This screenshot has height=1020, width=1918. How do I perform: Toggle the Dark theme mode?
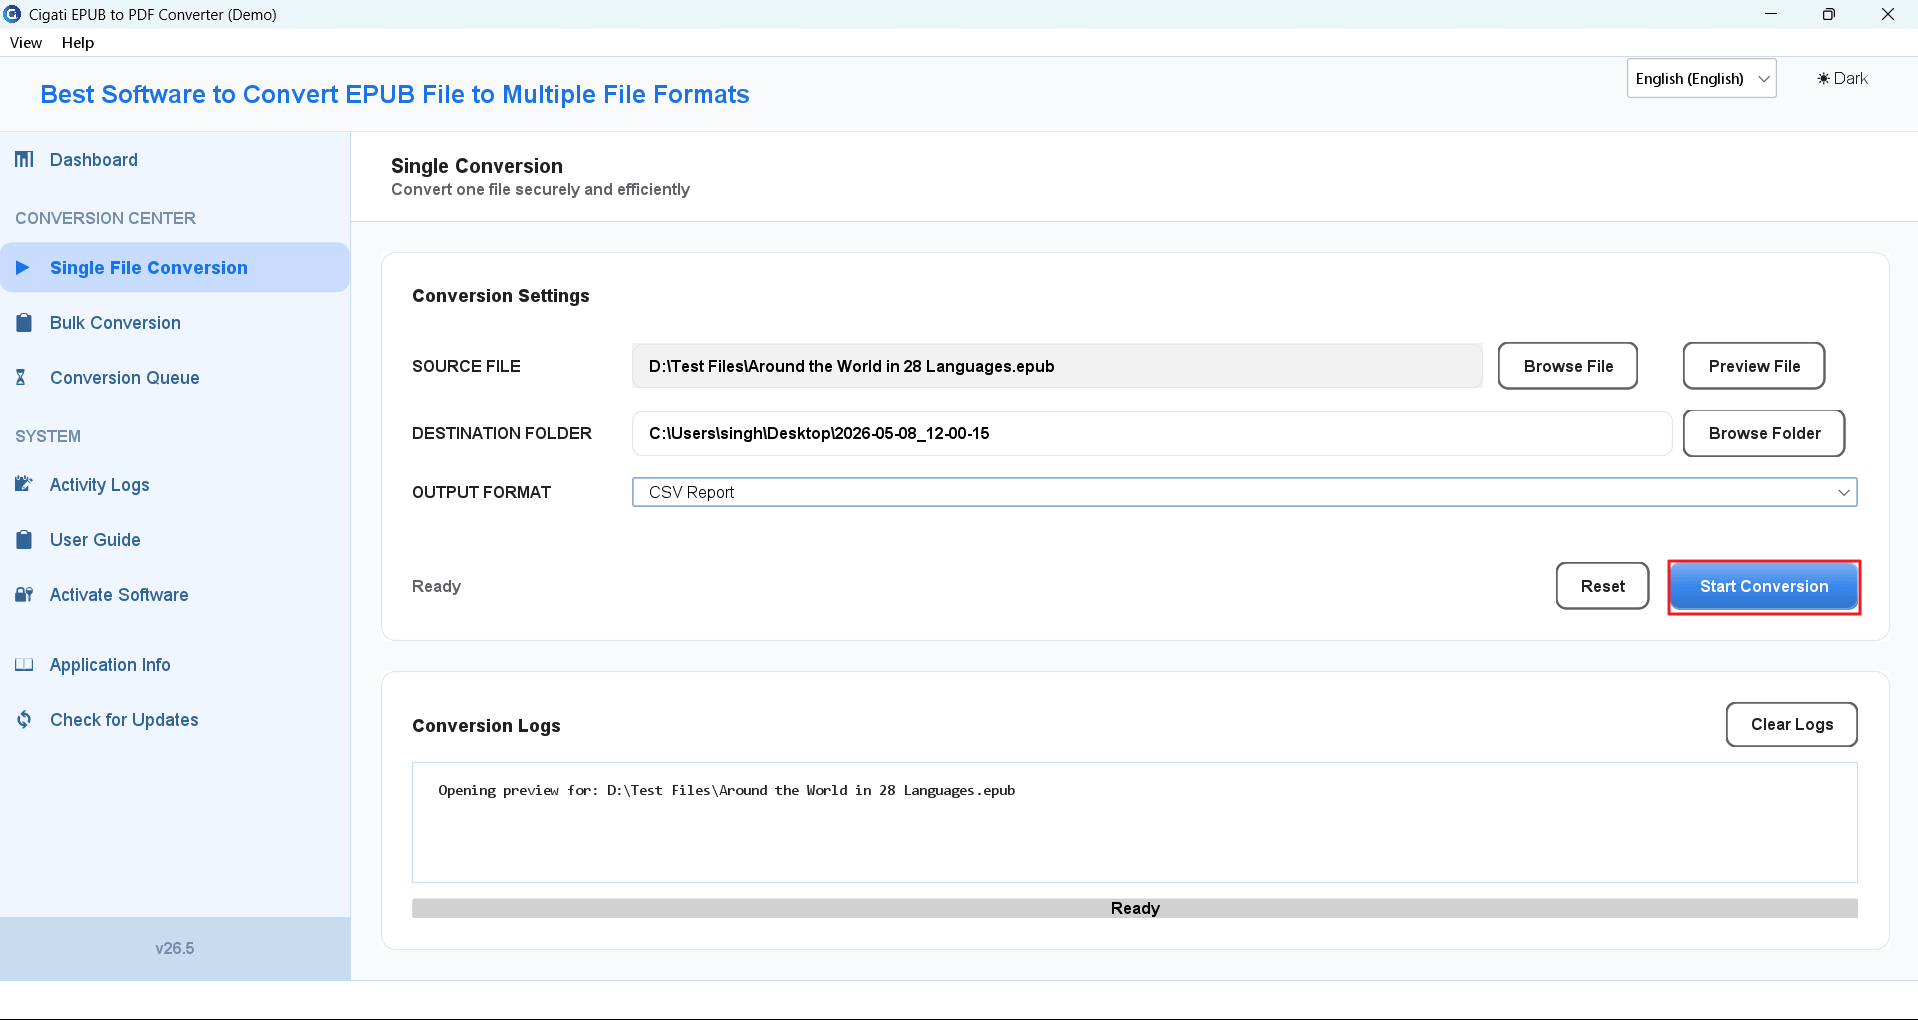(x=1842, y=79)
